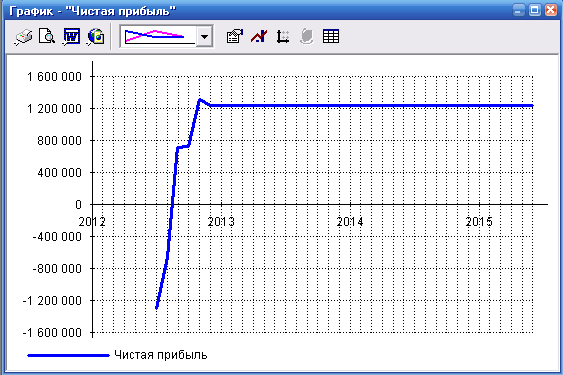Print the chart with the printer icon
Image resolution: width=563 pixels, height=375 pixels.
pos(23,37)
